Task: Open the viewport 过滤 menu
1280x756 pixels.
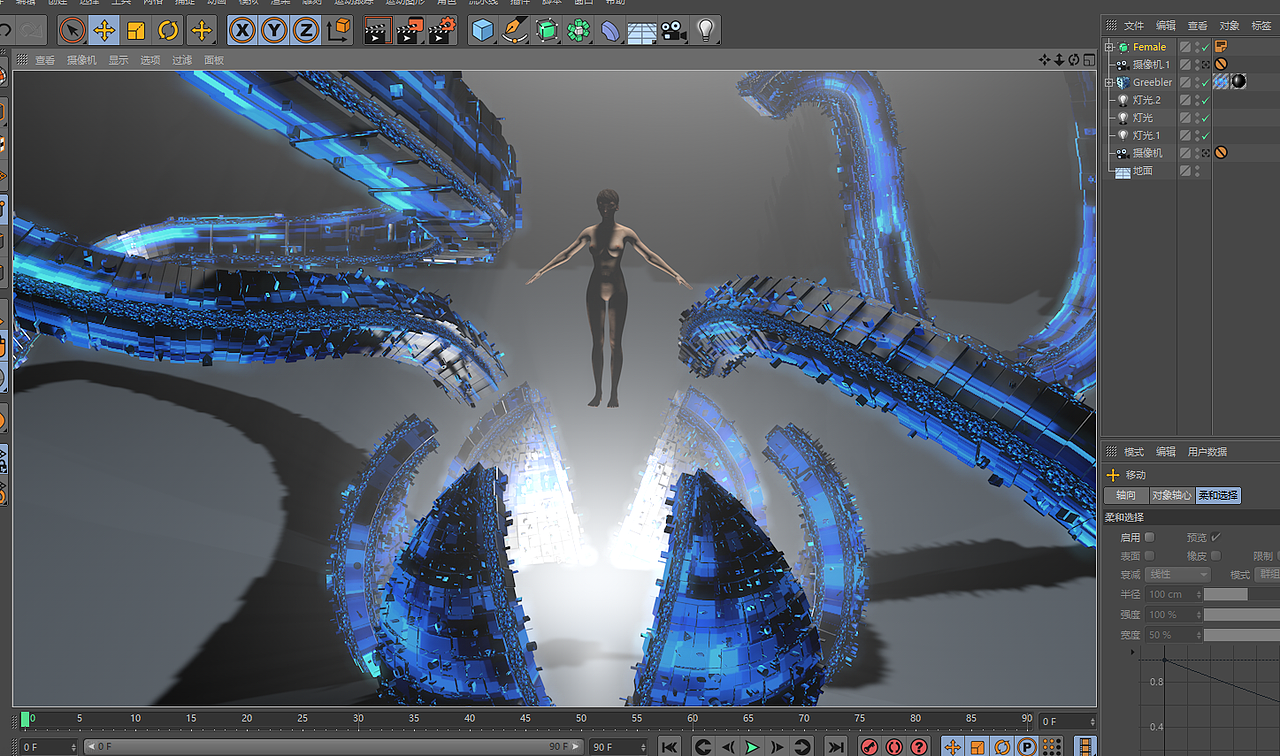Action: point(182,60)
